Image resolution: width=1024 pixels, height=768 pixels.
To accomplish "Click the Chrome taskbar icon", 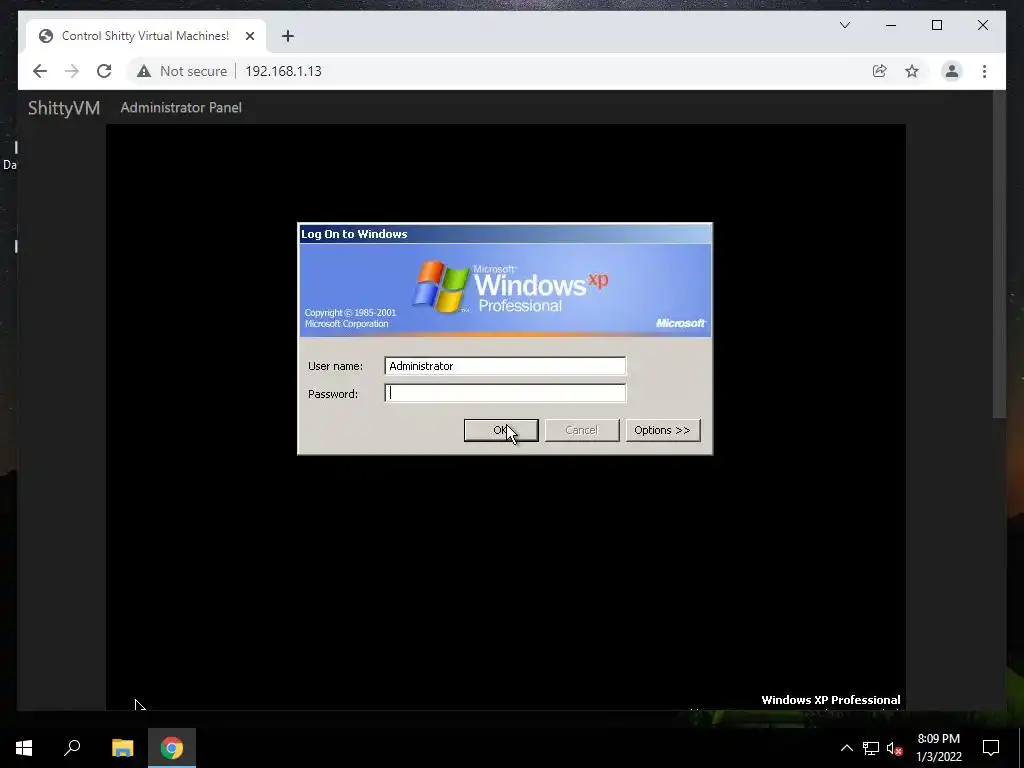I will [x=172, y=748].
